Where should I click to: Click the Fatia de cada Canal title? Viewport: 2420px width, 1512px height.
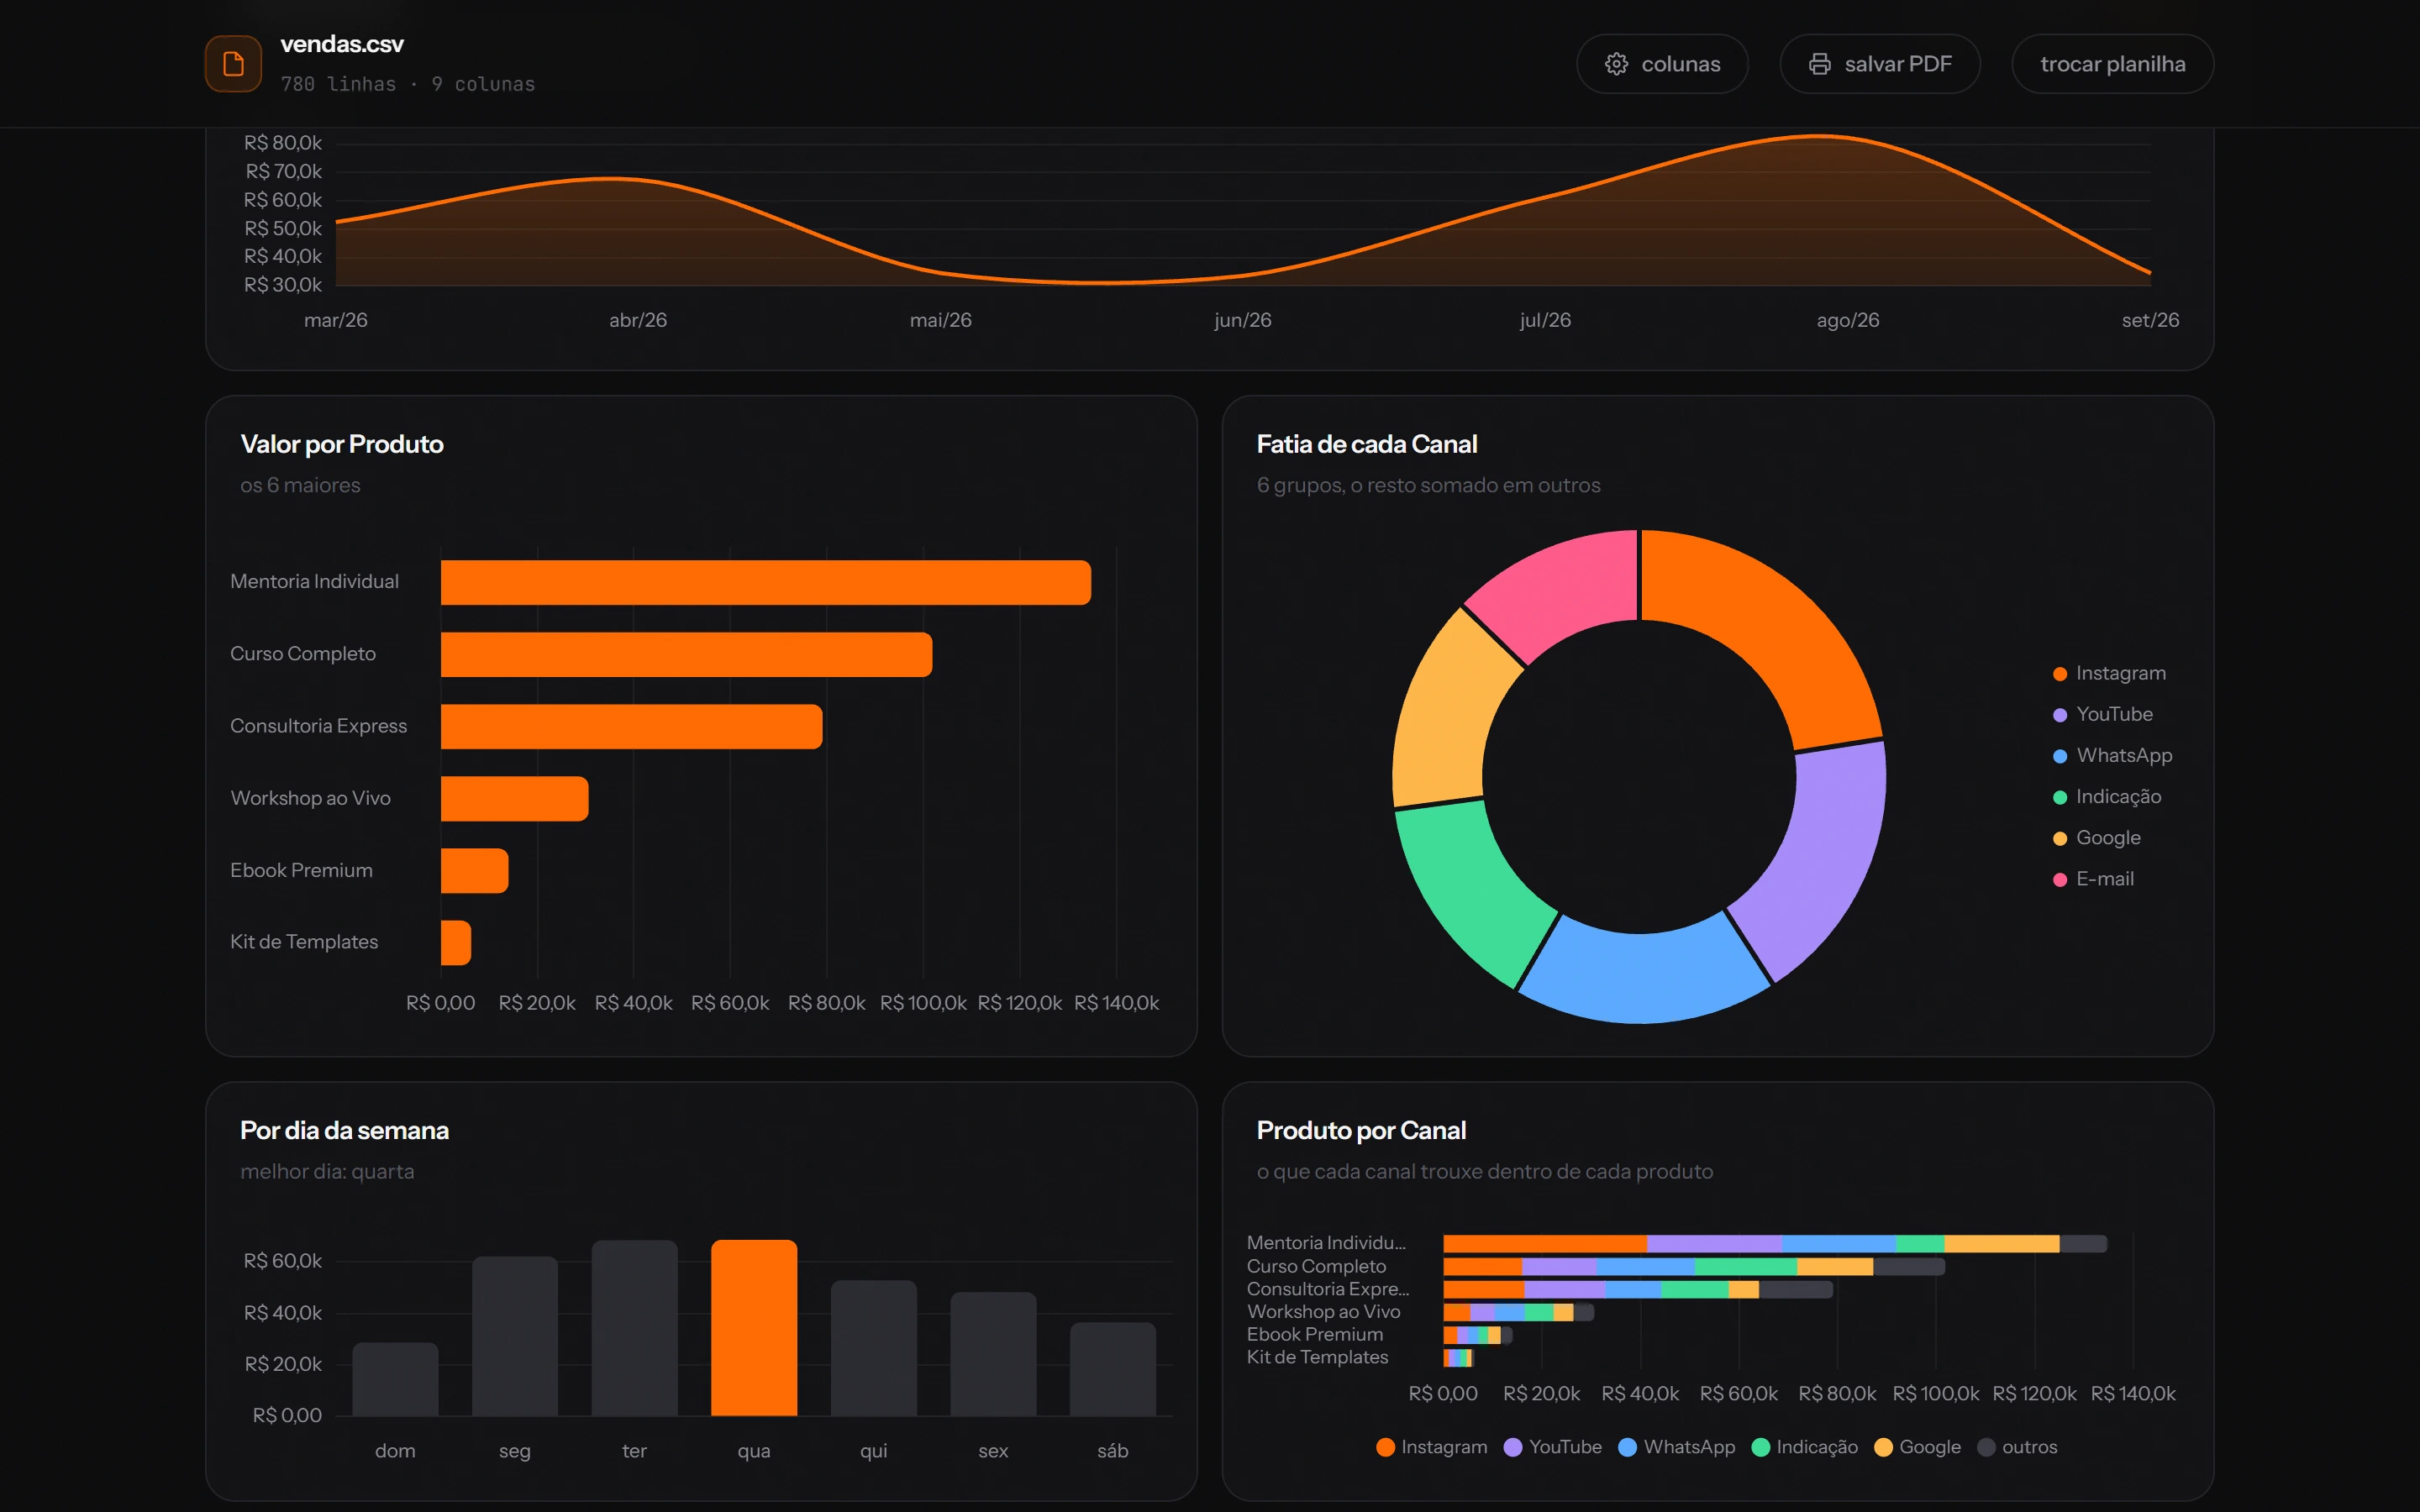[x=1367, y=444]
